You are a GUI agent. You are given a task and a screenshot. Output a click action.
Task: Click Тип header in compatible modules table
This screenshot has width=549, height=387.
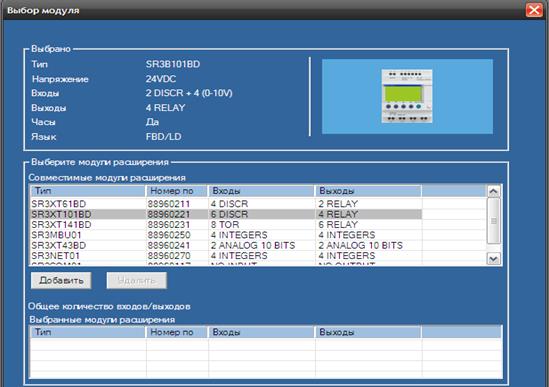88,191
